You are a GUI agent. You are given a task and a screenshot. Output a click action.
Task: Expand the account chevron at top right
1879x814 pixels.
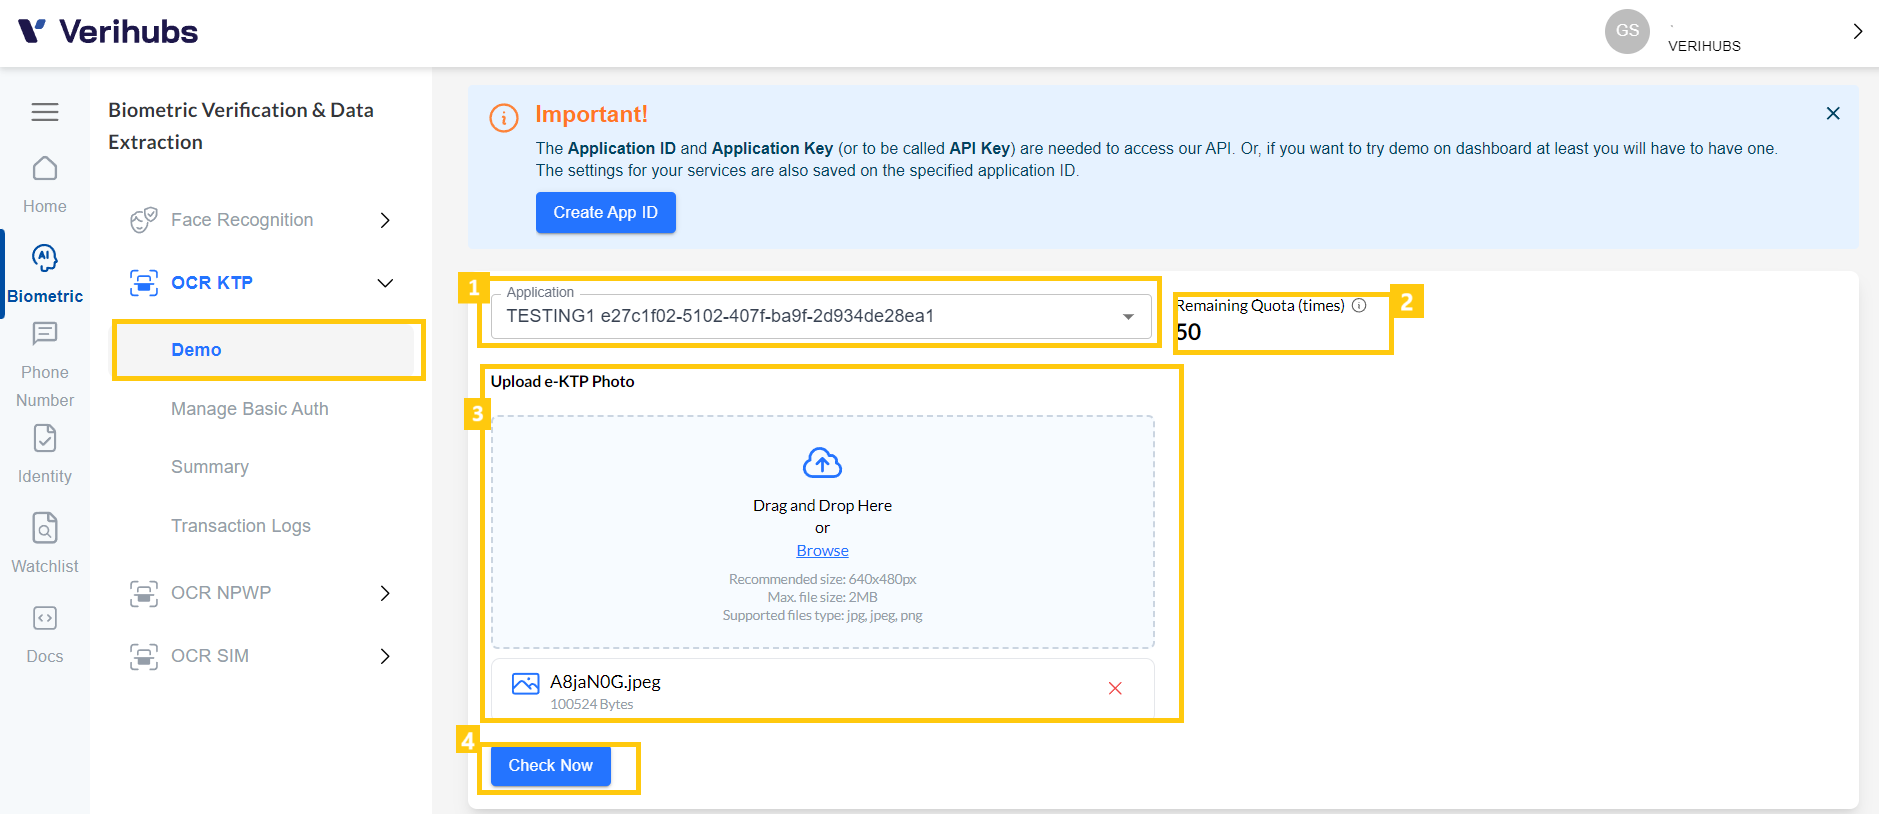click(x=1857, y=31)
